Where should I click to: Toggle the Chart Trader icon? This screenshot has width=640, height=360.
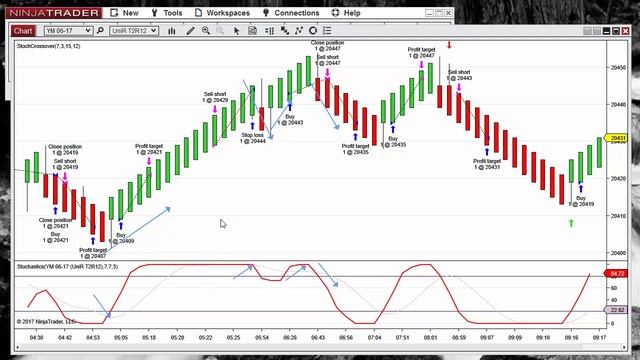point(252,31)
